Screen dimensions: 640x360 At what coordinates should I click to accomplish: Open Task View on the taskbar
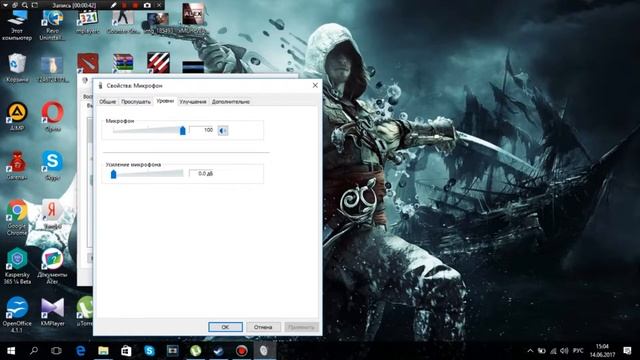(56, 351)
